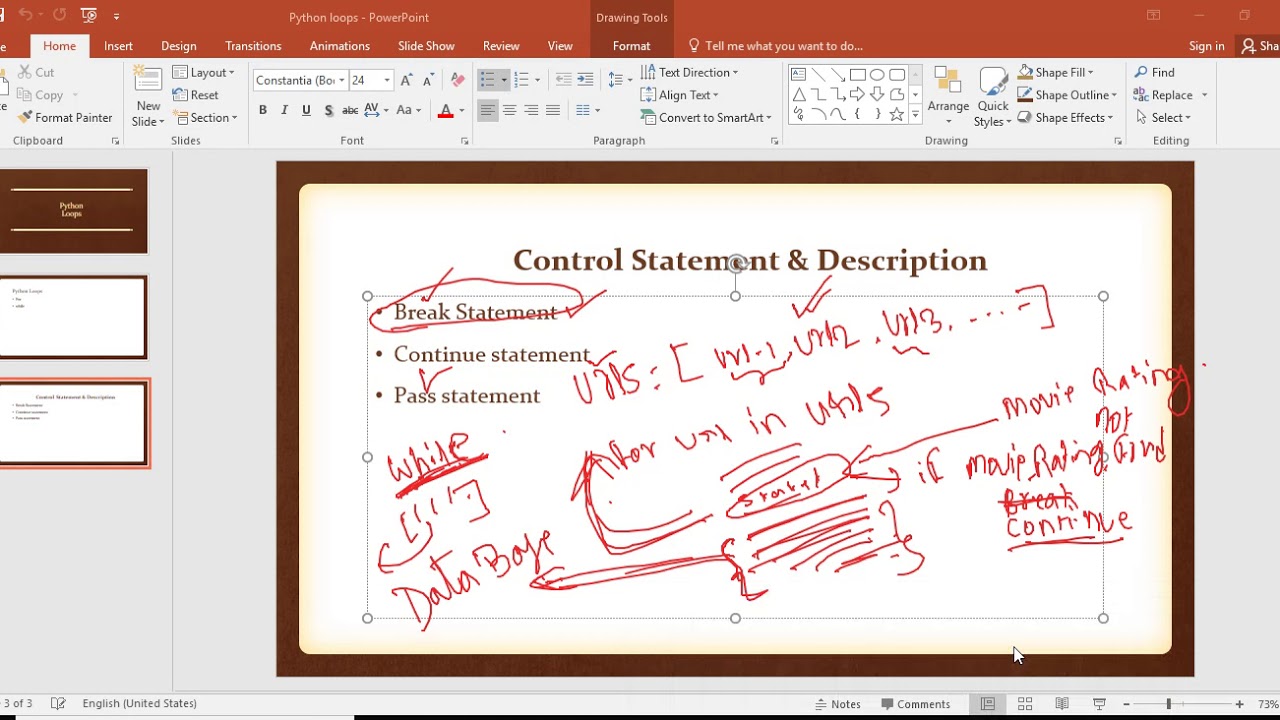Switch to Reading View
The image size is (1280, 720).
point(1062,704)
